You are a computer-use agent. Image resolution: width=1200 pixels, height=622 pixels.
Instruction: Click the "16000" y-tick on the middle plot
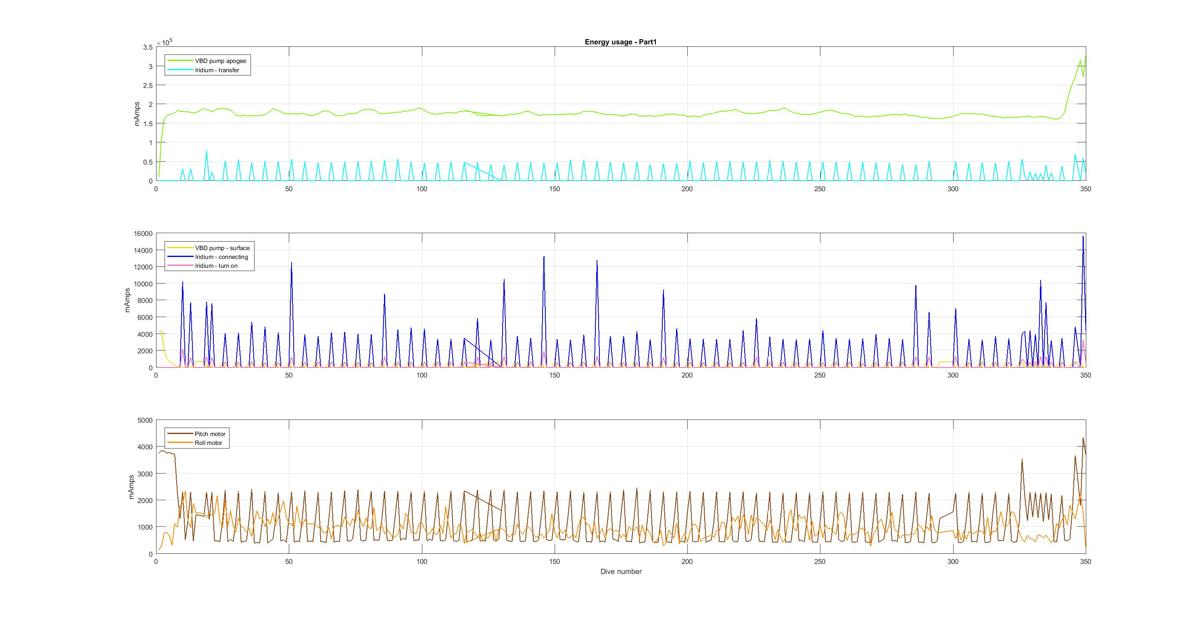pyautogui.click(x=142, y=234)
